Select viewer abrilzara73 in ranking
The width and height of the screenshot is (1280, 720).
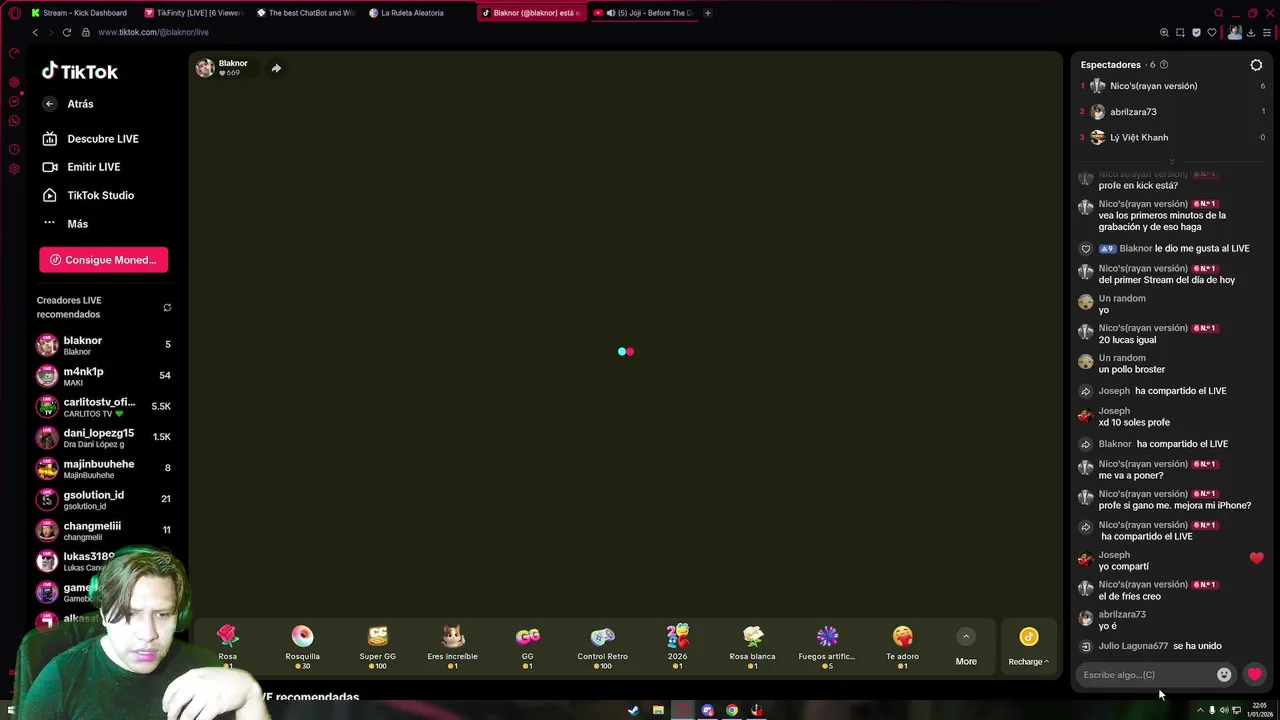1172,112
